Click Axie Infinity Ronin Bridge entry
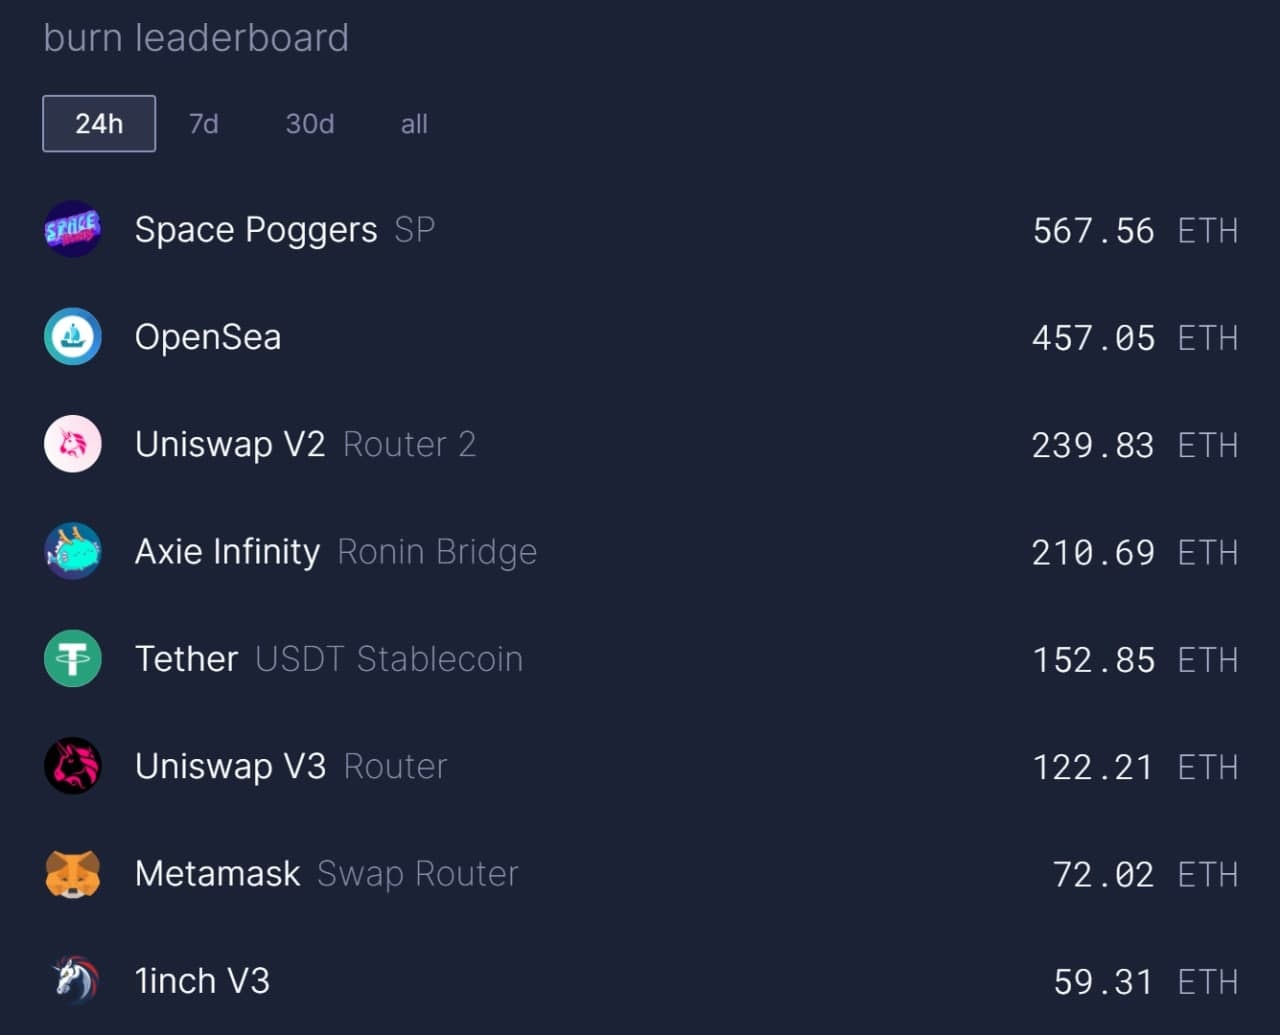Screen dimensions: 1280x1035 pyautogui.click(x=336, y=552)
